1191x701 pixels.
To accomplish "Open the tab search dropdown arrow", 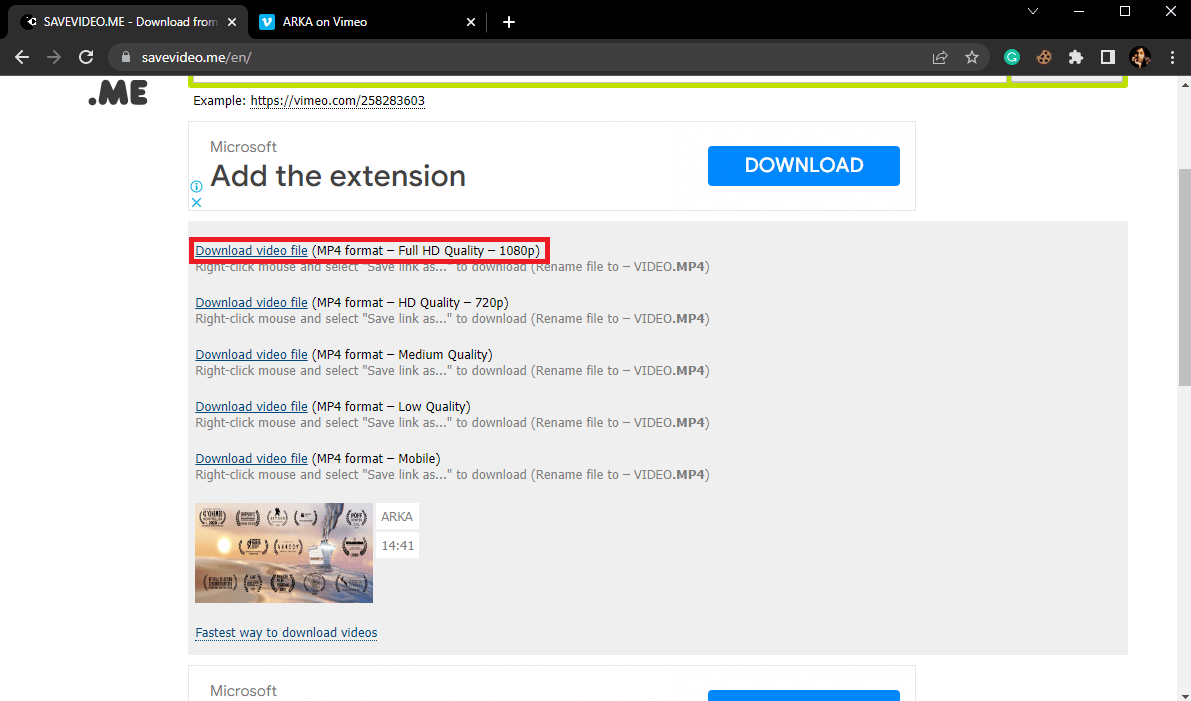I will [x=1033, y=11].
